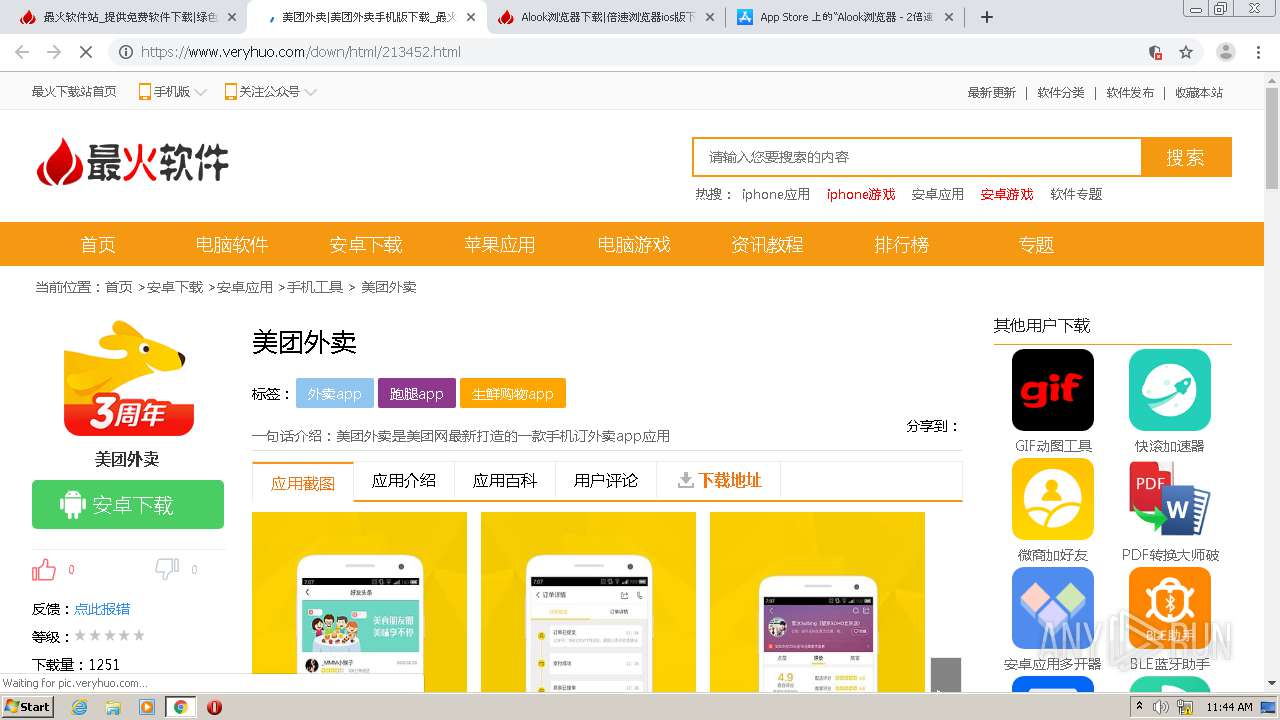The width and height of the screenshot is (1280, 720).
Task: Switch to the Alook浏览器下载 browser tab
Action: 608,17
